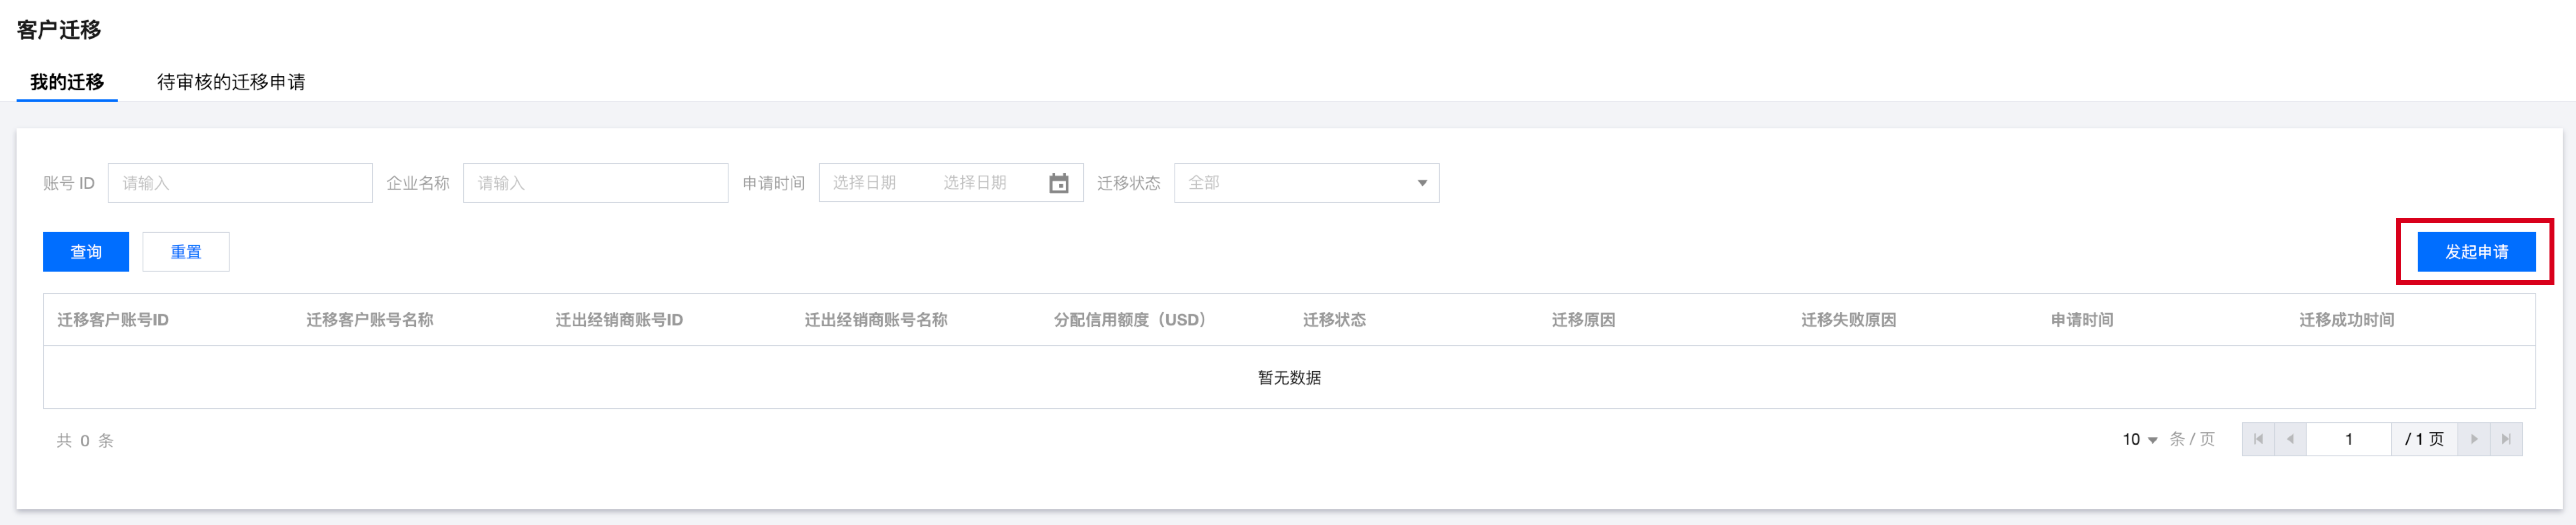2576x525 pixels.
Task: Focus the 账号 ID input field
Action: point(240,183)
